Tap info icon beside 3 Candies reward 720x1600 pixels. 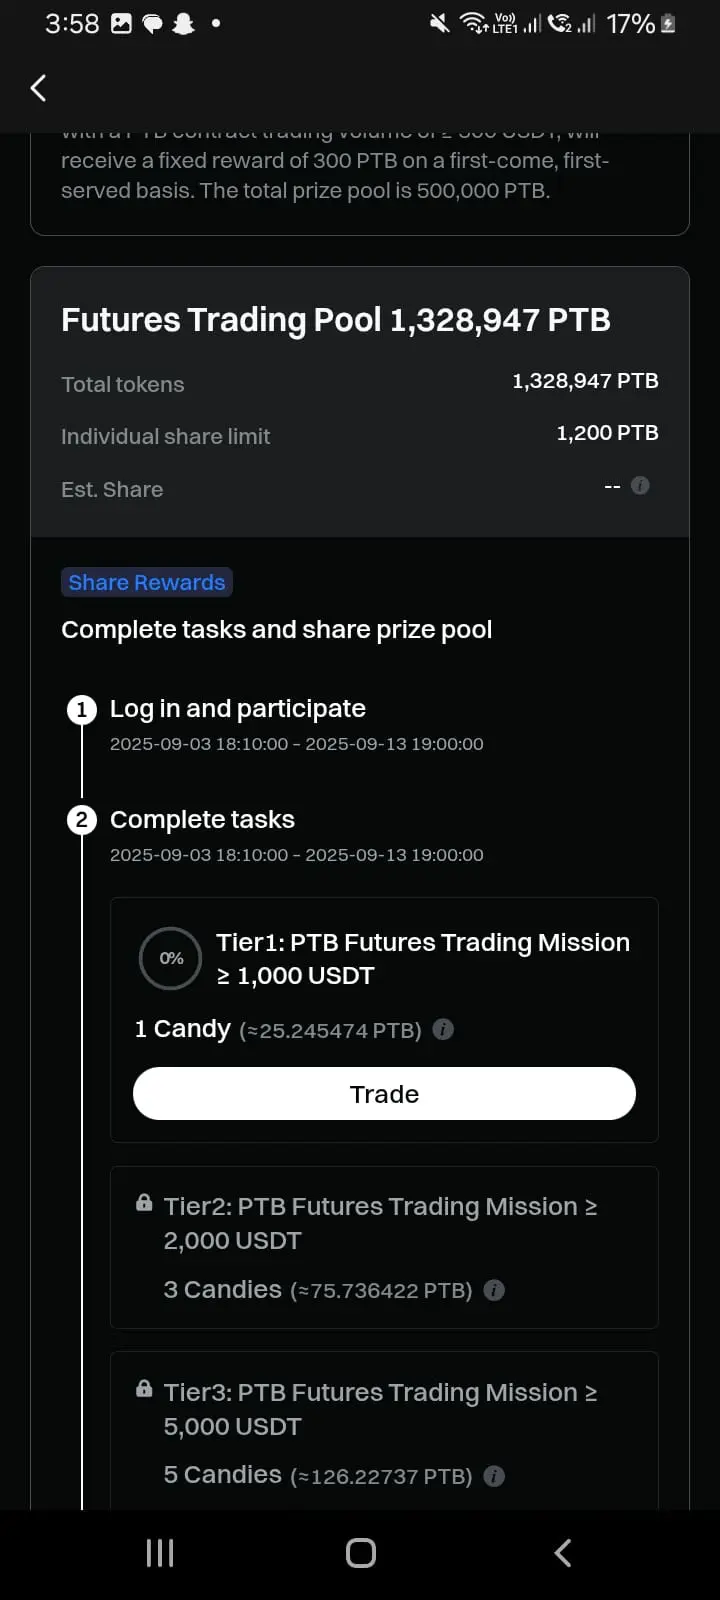coord(494,1290)
